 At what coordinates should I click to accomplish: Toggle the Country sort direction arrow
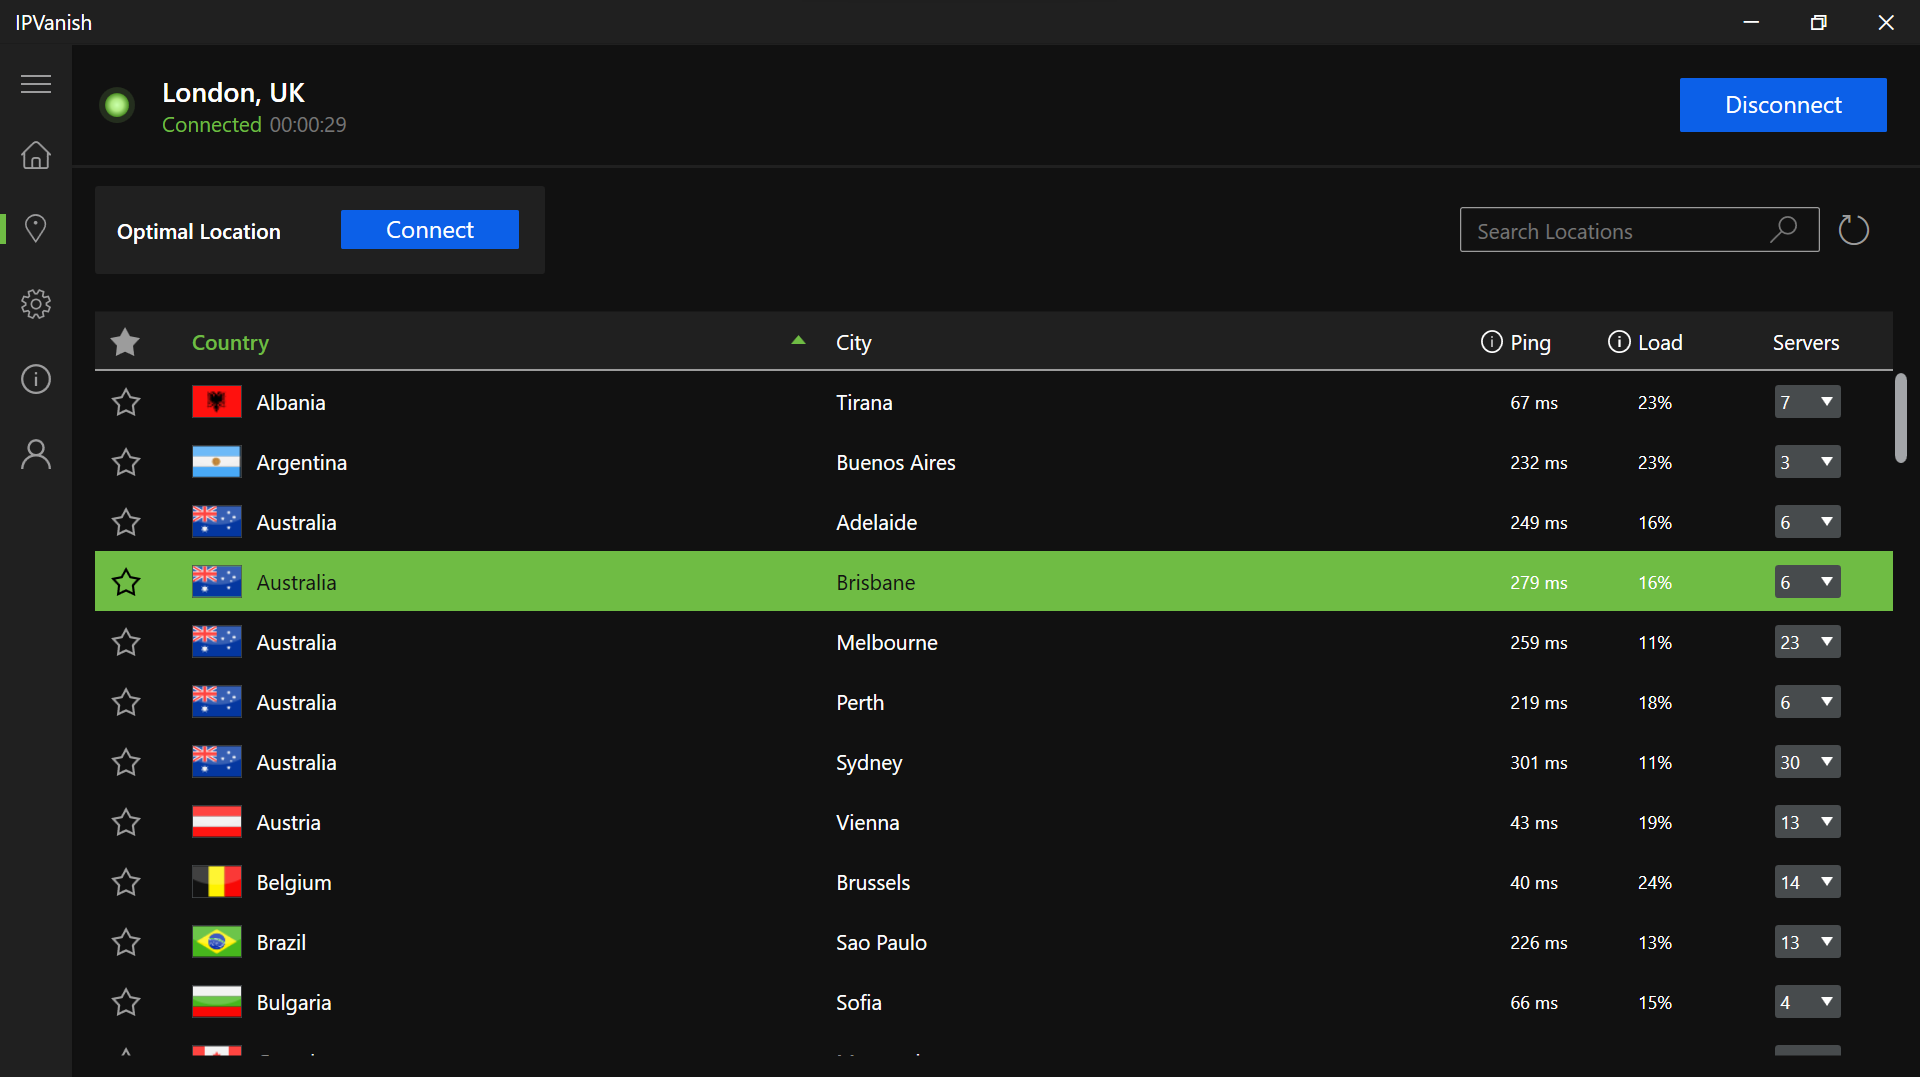798,340
